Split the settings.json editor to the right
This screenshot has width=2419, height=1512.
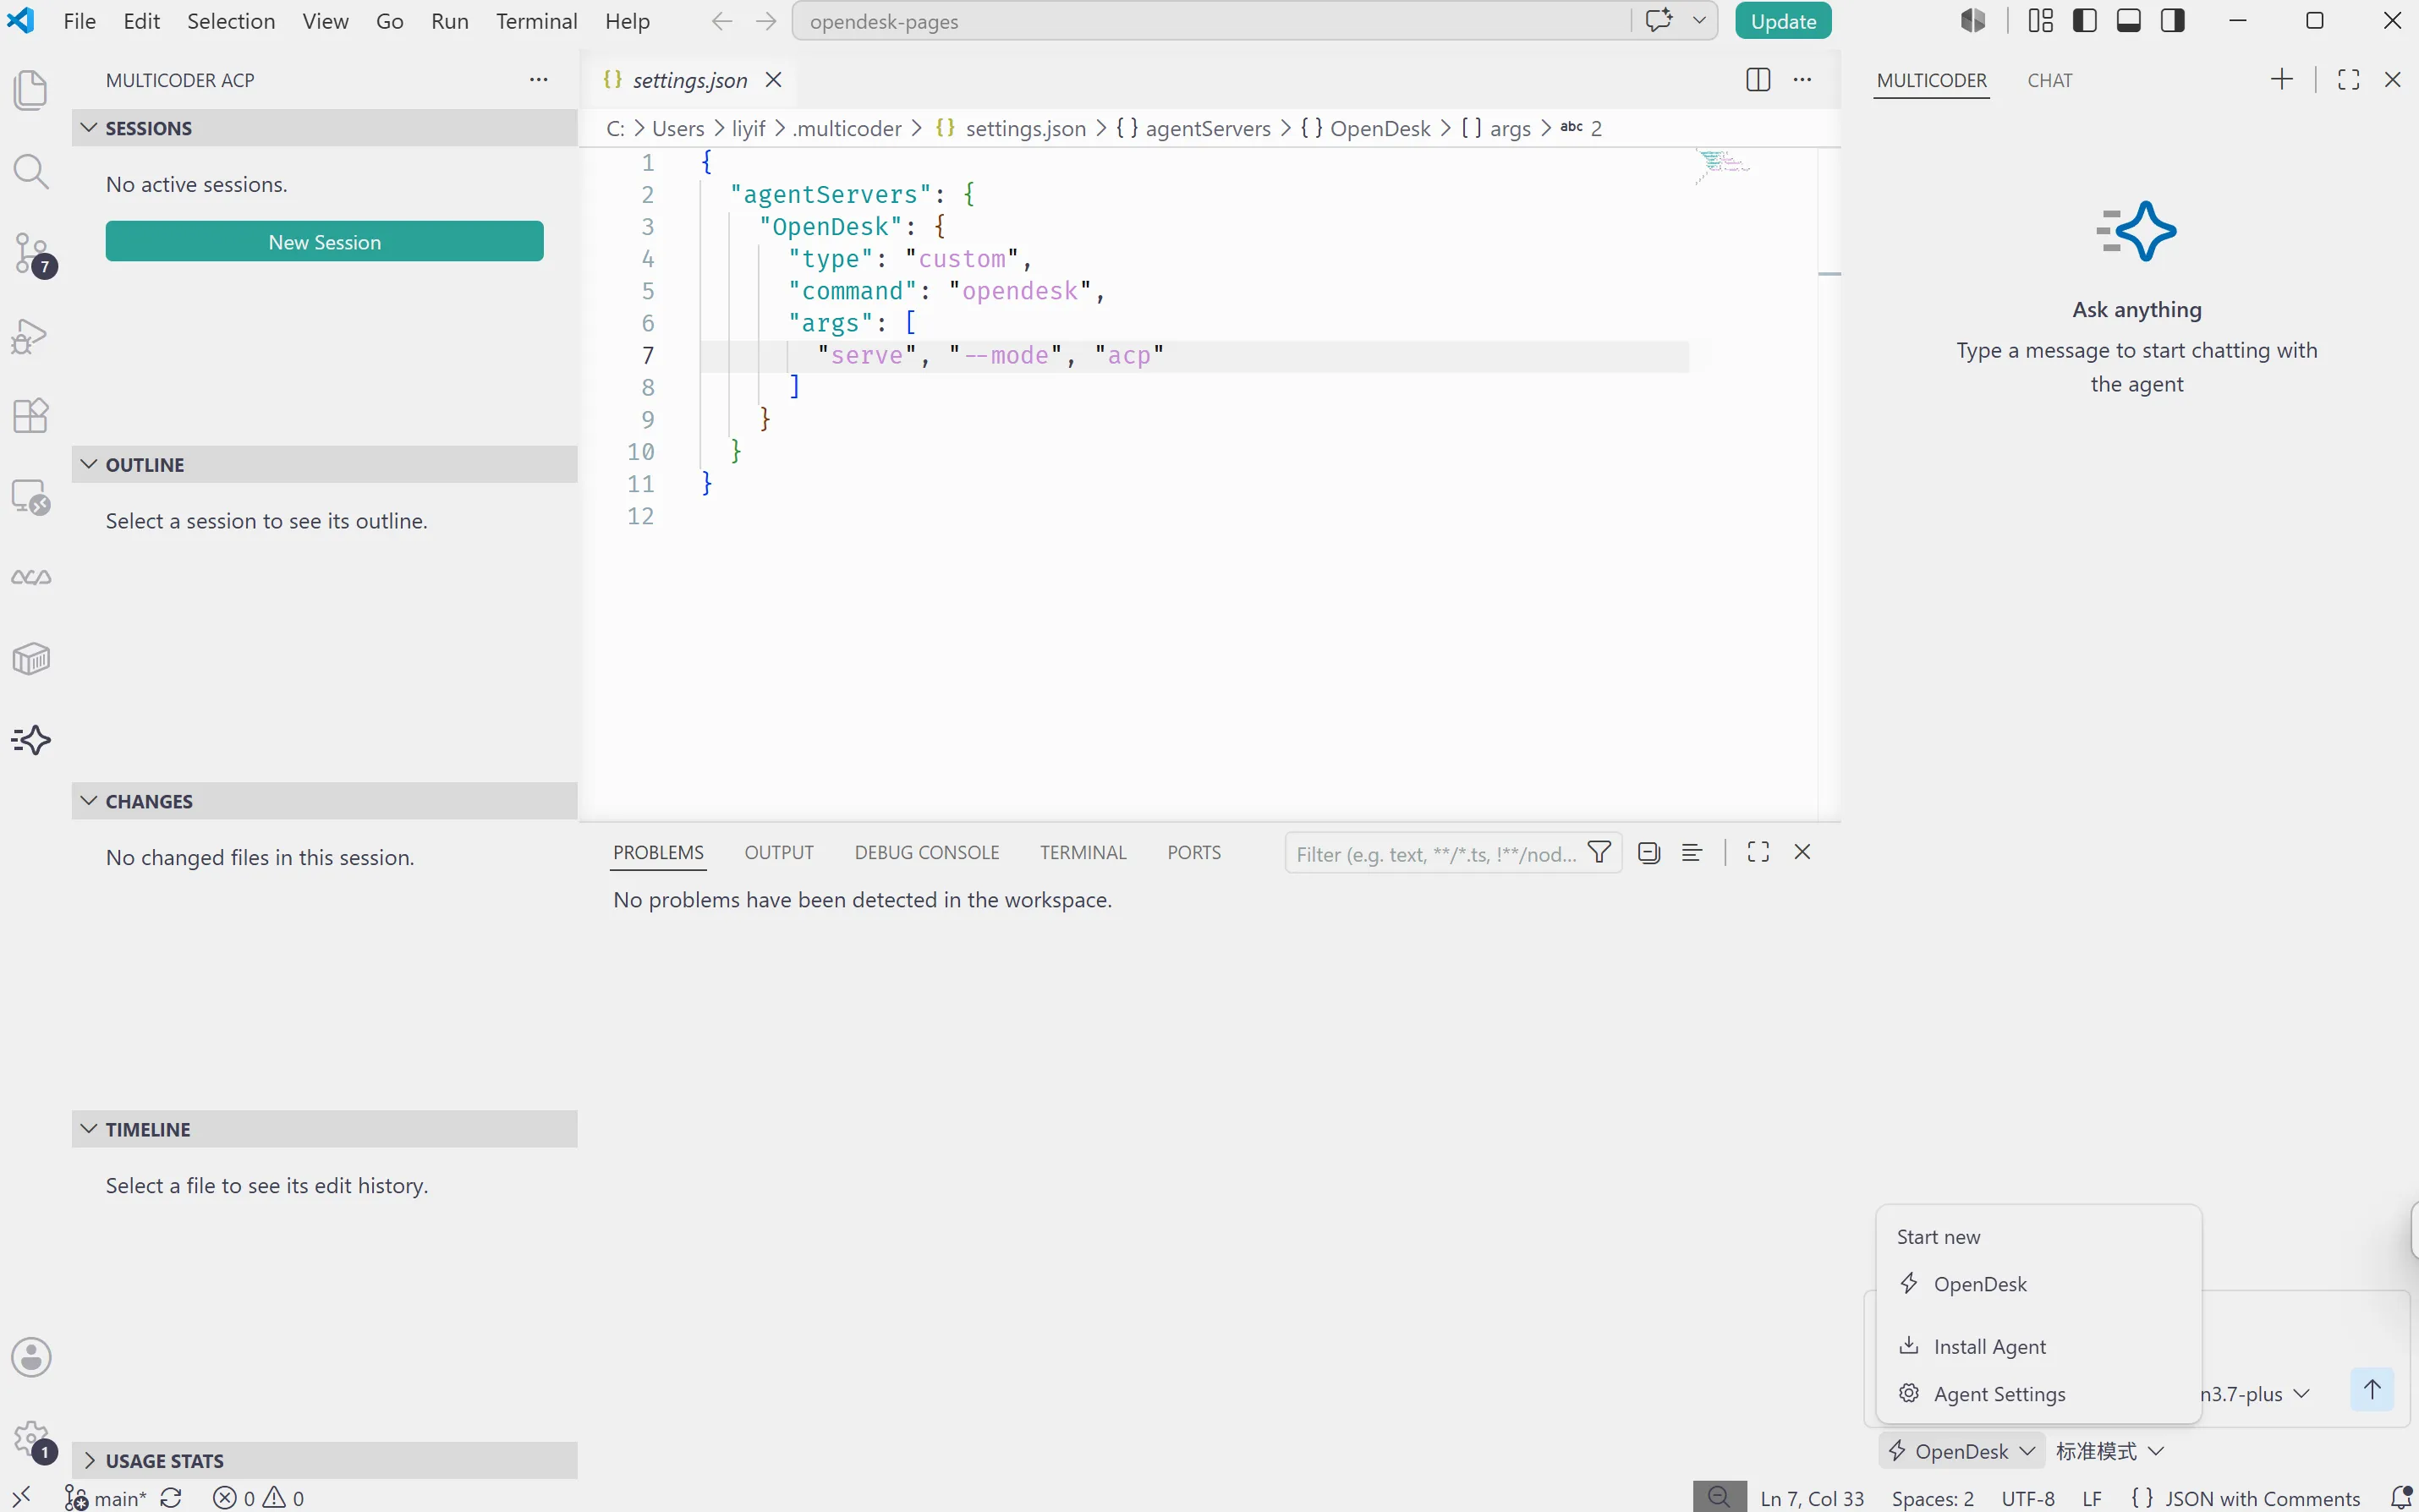point(1758,80)
